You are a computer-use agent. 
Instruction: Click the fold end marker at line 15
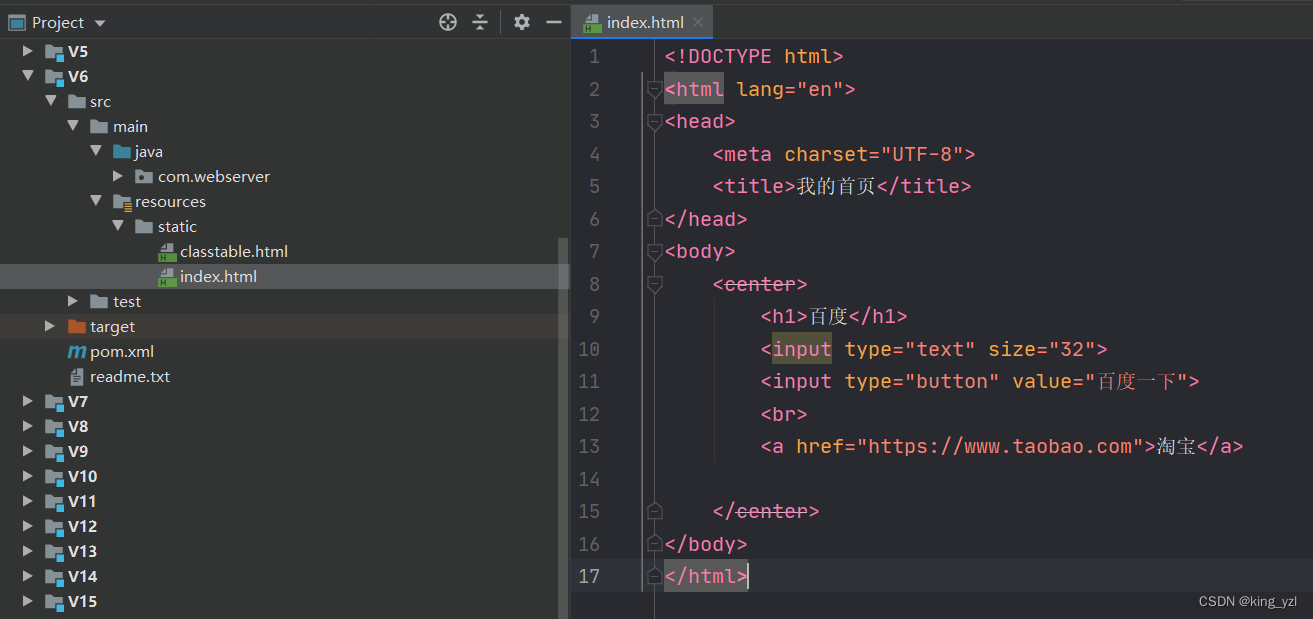[654, 511]
